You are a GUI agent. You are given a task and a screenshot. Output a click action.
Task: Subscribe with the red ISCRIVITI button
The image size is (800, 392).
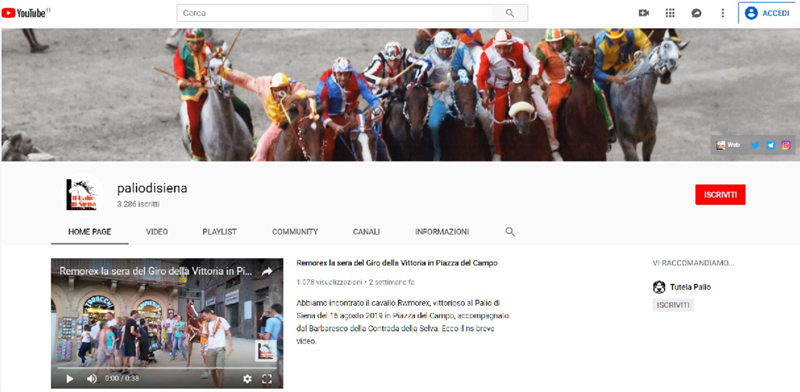click(720, 194)
